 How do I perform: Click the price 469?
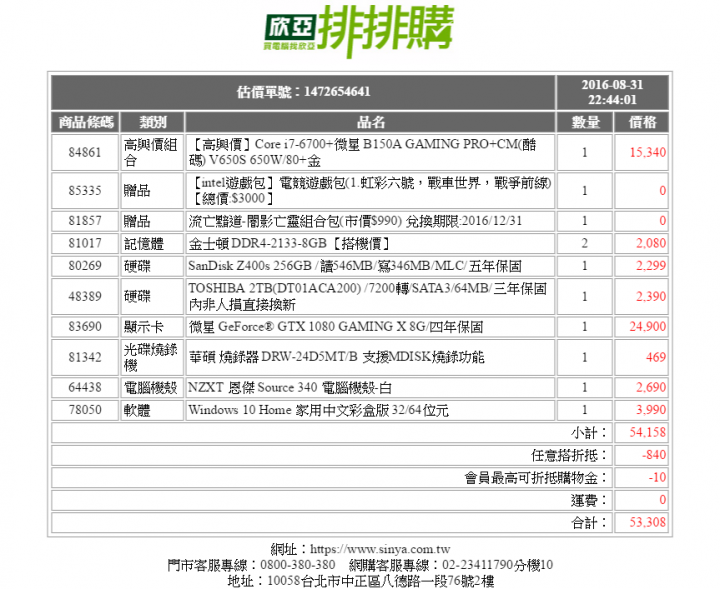click(656, 357)
